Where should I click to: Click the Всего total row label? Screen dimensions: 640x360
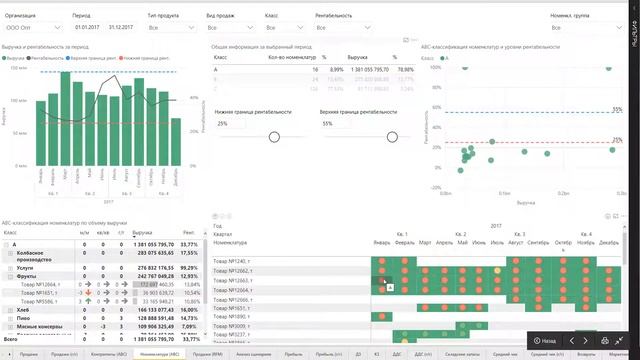point(11,339)
